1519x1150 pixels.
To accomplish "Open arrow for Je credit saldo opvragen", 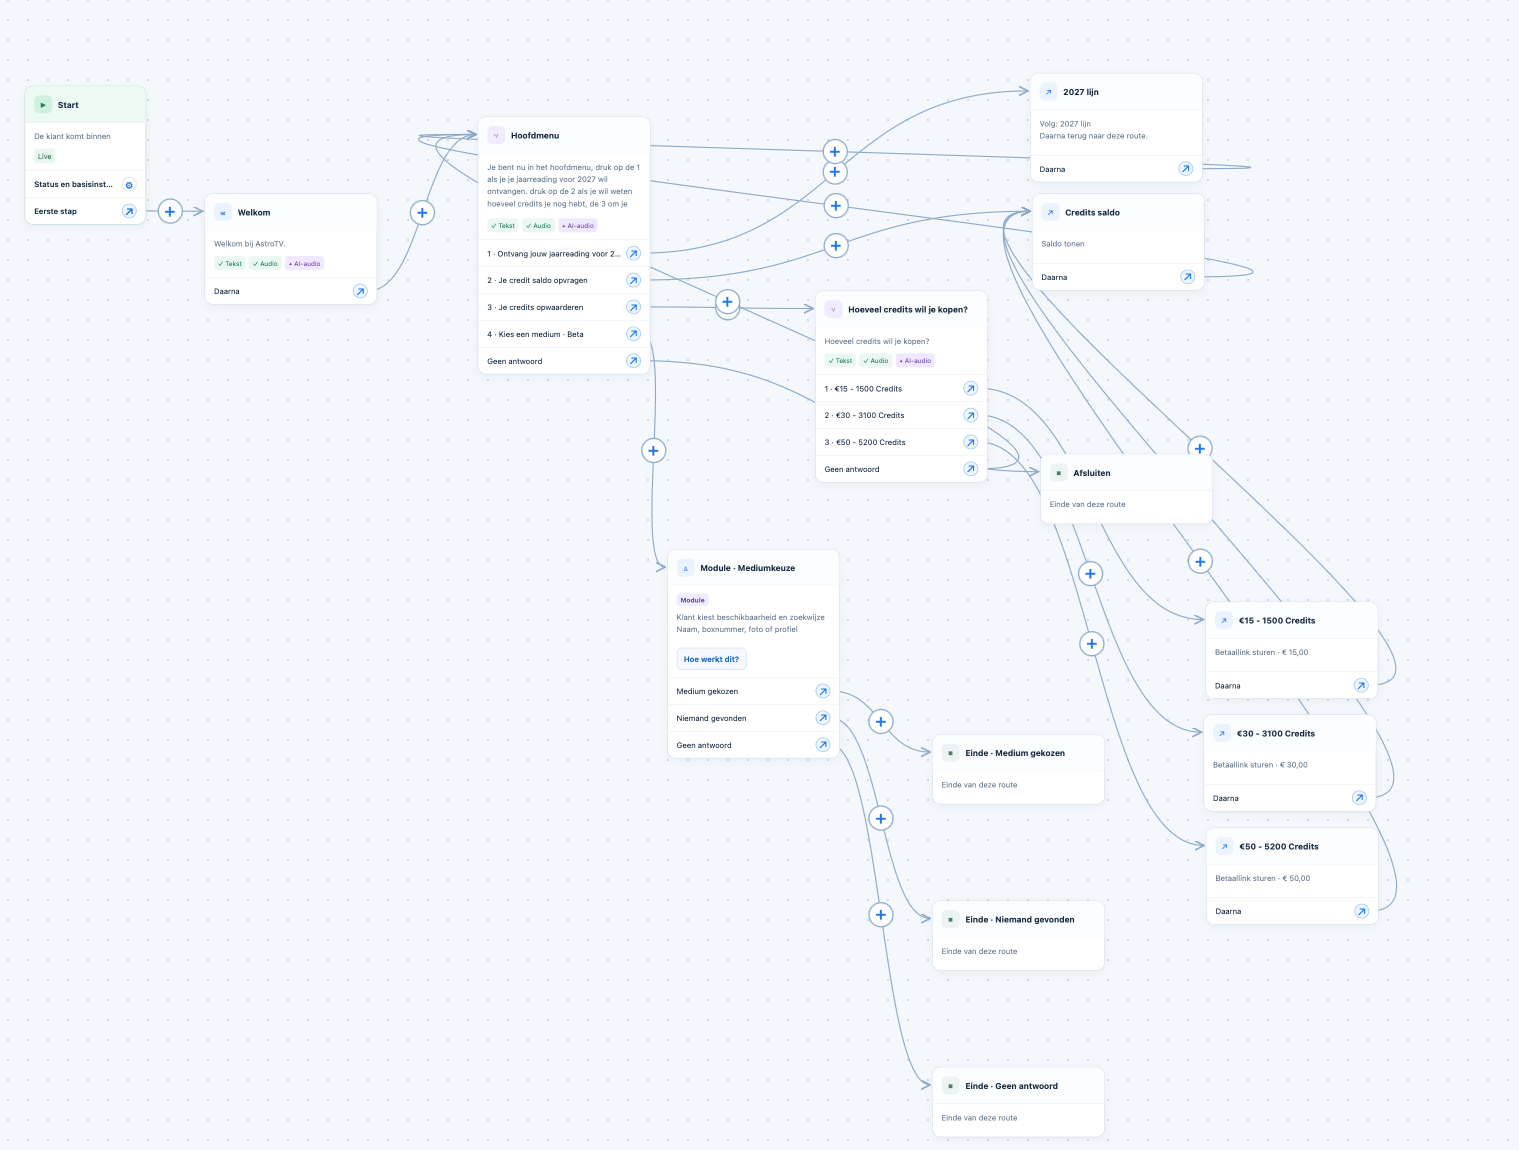I will (633, 280).
